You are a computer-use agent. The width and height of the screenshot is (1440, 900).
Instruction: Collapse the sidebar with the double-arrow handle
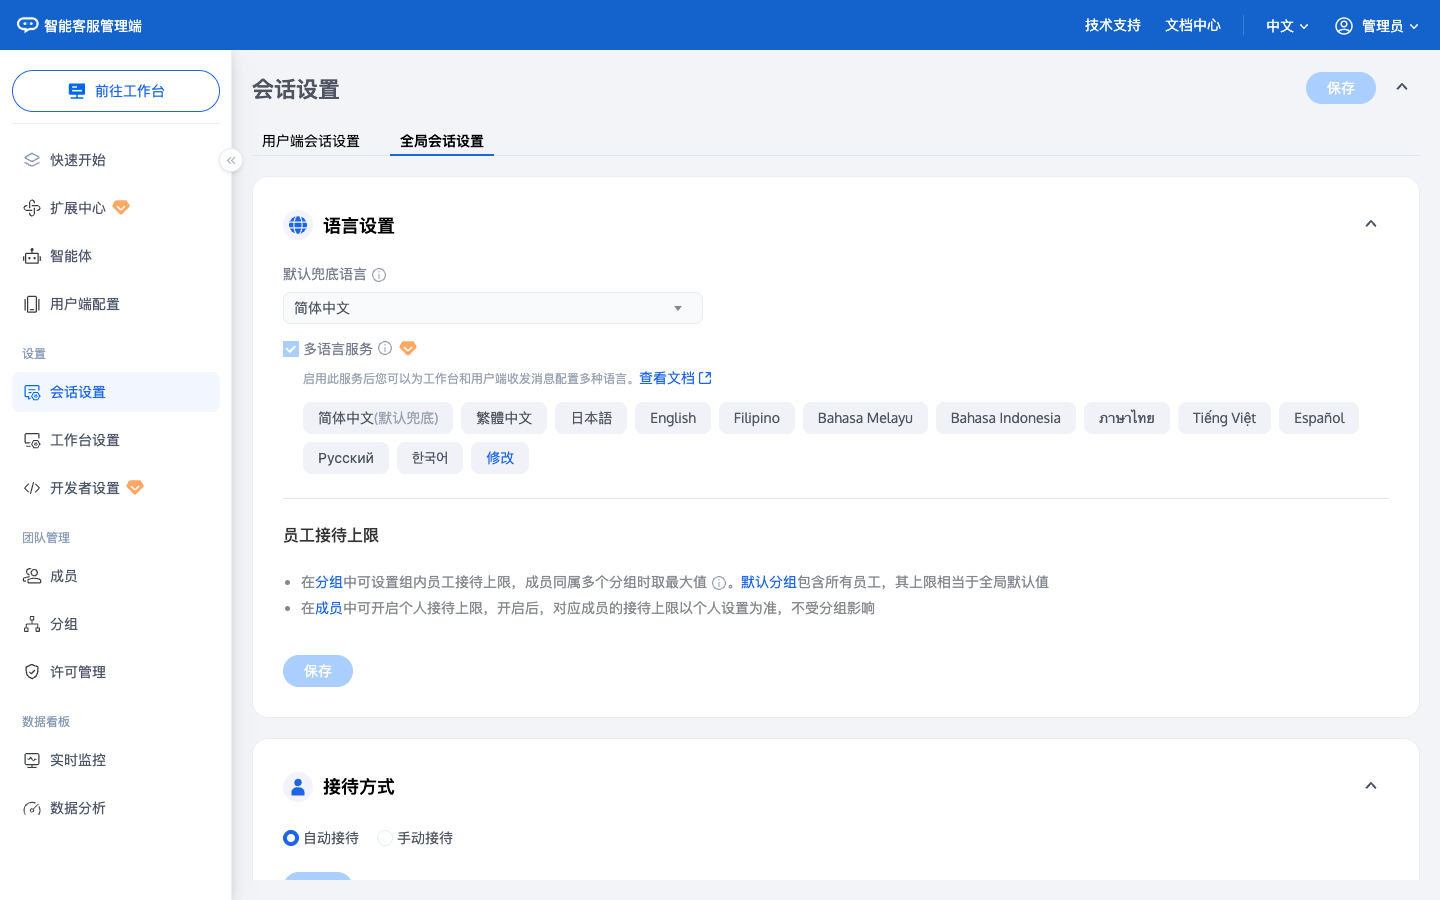231,160
